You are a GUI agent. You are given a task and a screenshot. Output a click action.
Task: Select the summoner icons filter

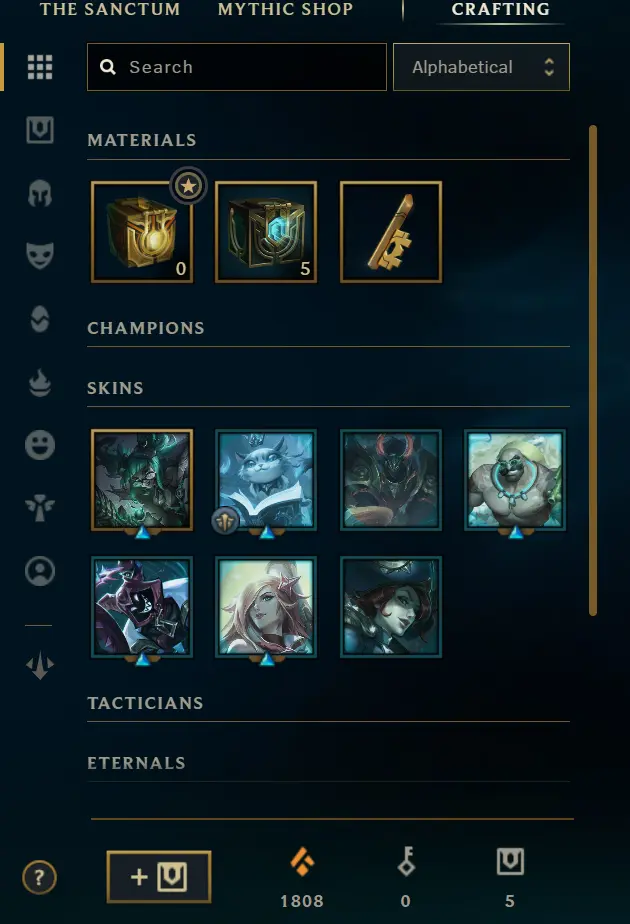coord(40,571)
